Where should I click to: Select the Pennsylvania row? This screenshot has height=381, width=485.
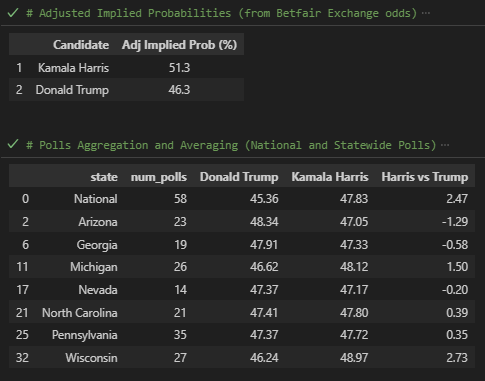tap(242, 334)
